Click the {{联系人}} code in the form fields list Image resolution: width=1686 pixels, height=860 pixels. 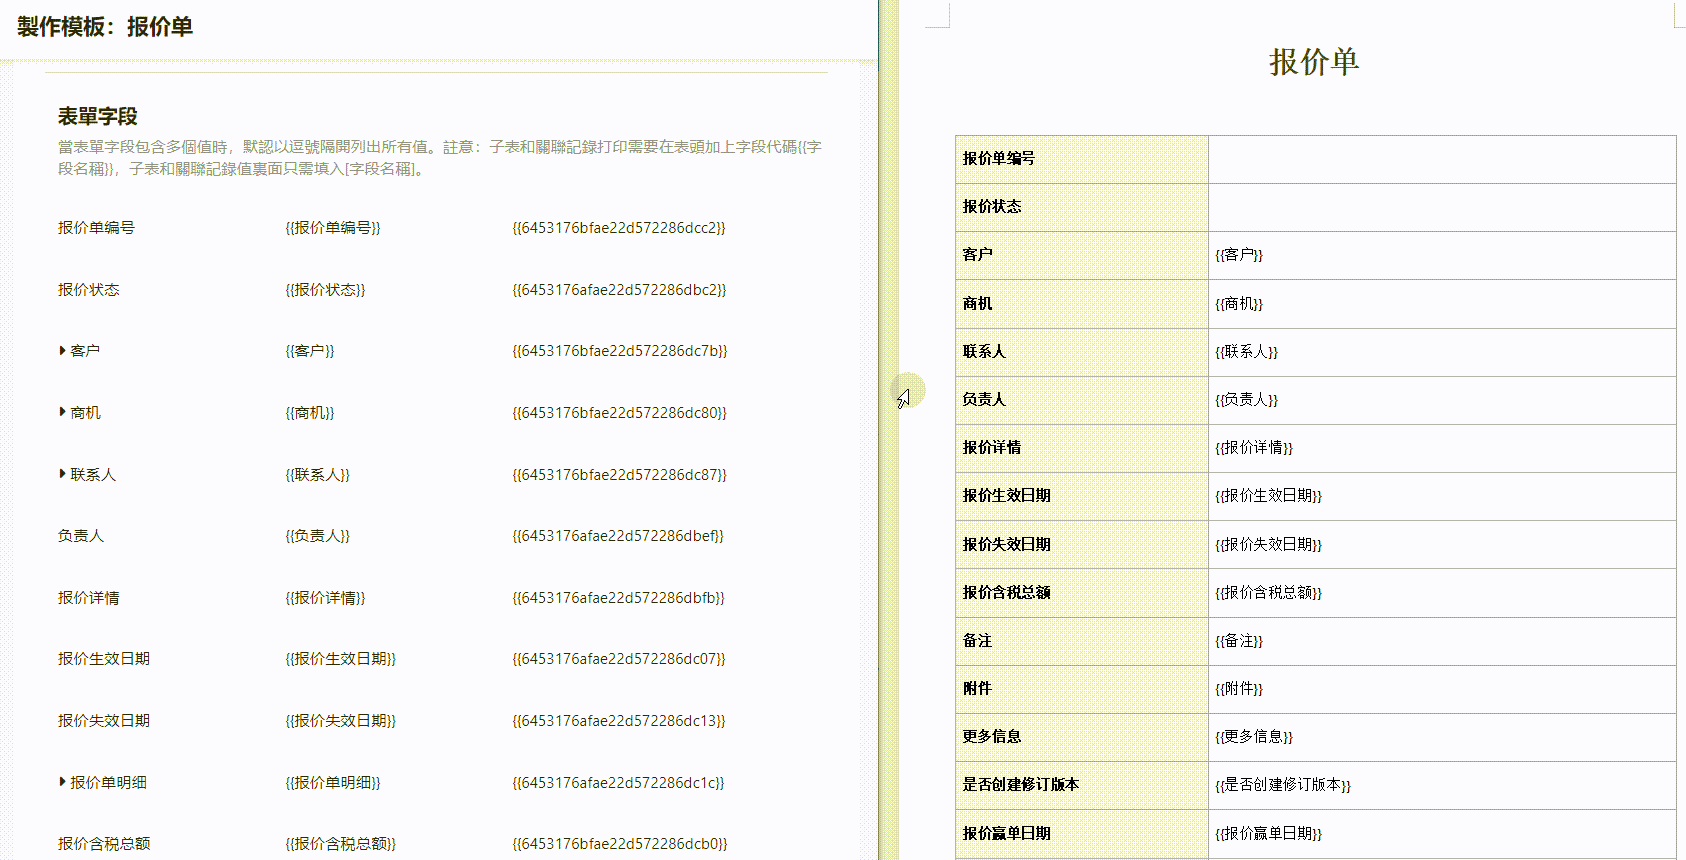click(x=318, y=475)
